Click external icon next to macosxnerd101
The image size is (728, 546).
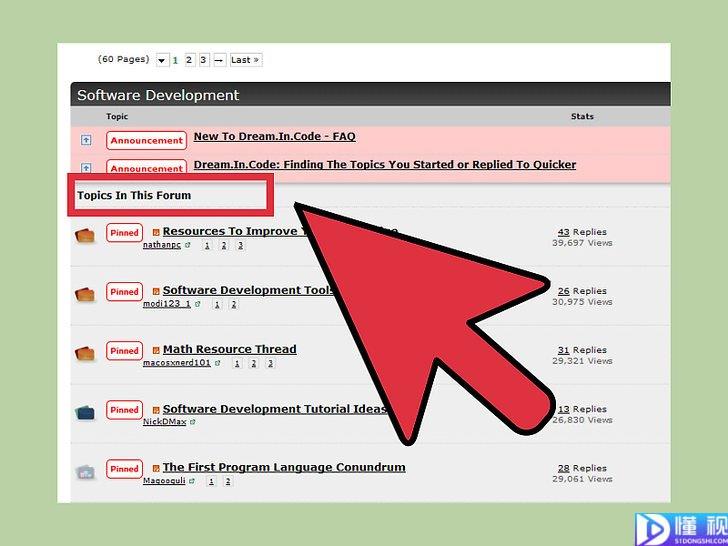217,363
